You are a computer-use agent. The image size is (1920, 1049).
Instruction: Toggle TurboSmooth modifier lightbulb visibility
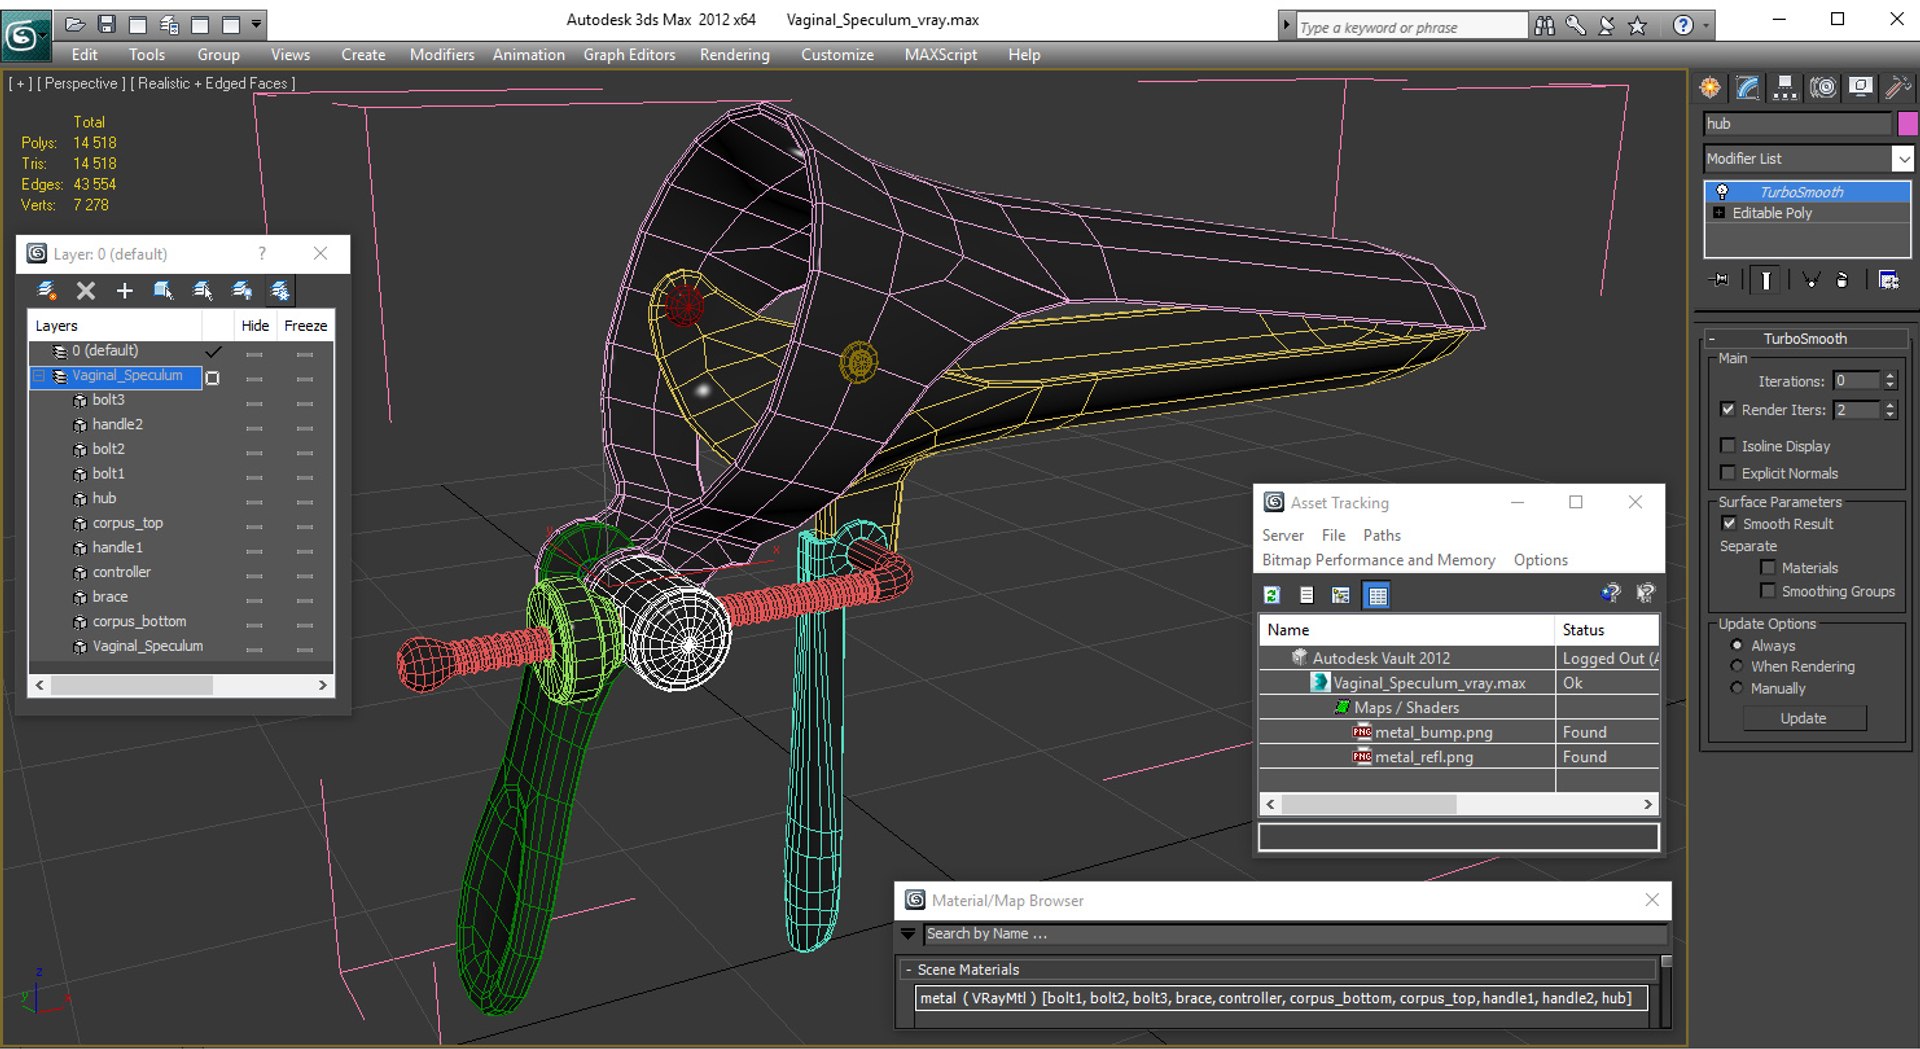tap(1722, 192)
